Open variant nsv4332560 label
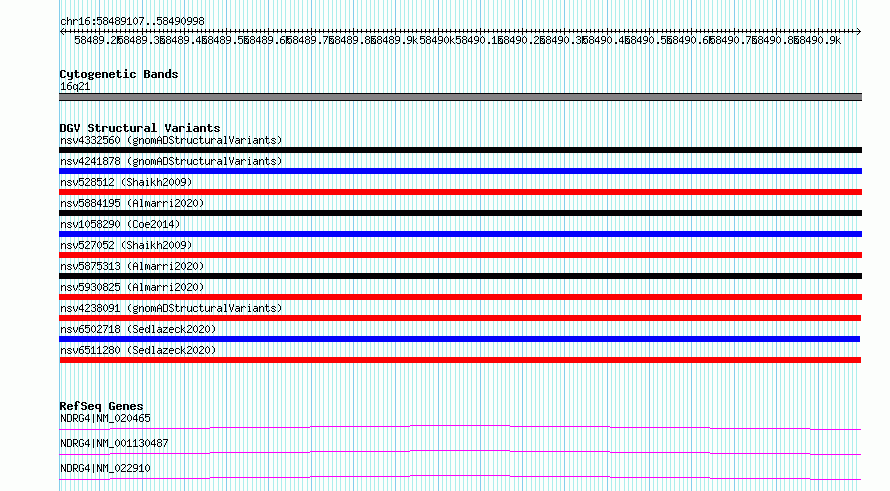890x491 pixels. 171,140
